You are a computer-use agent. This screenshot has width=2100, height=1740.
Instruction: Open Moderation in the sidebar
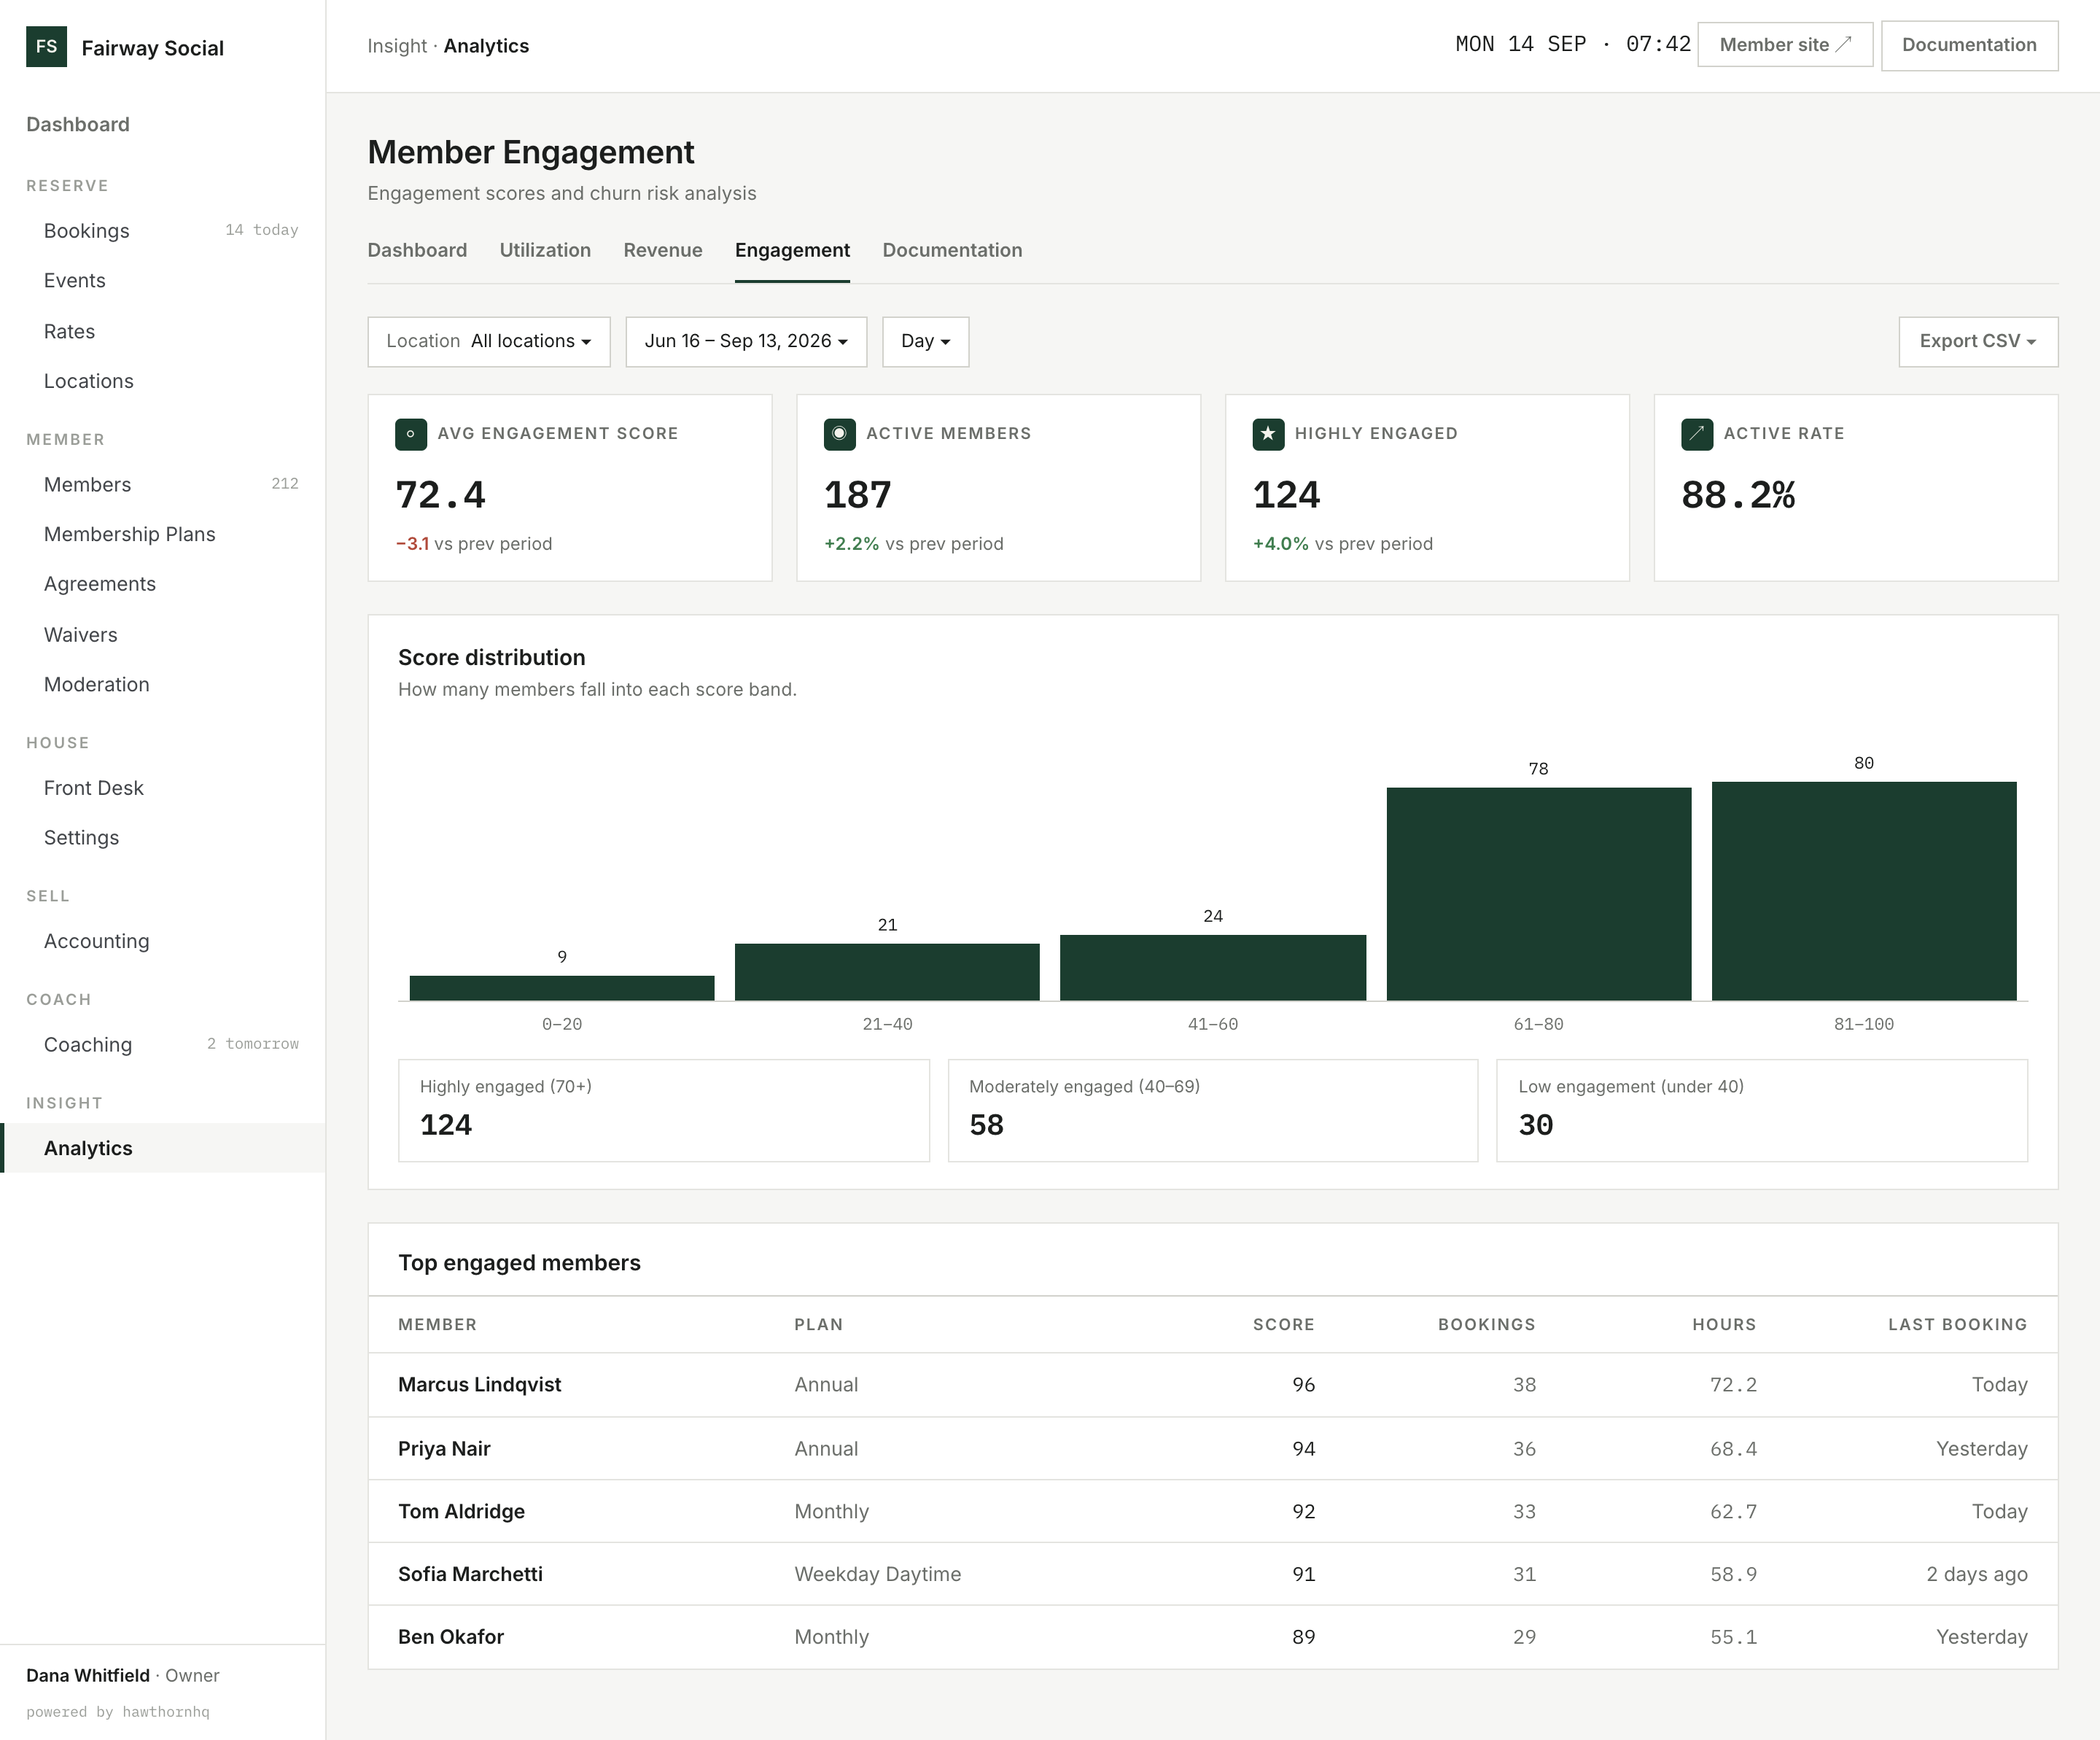(162, 685)
